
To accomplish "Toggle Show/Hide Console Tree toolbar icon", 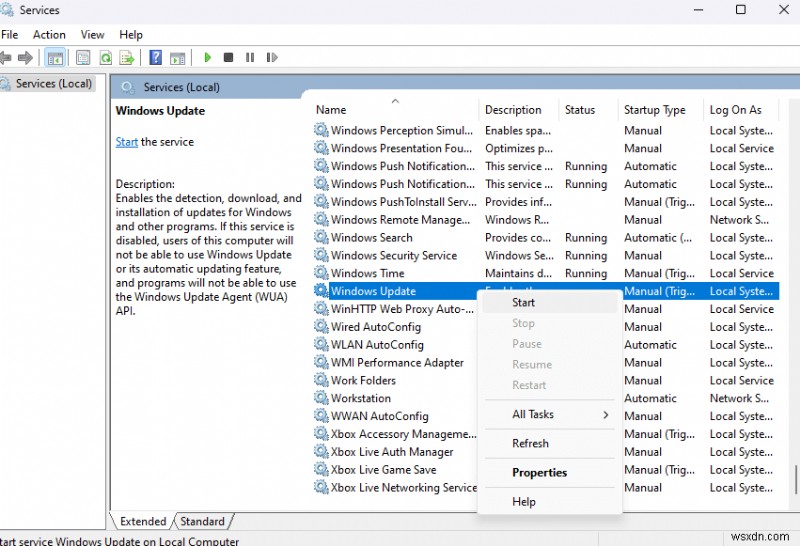I will point(55,58).
